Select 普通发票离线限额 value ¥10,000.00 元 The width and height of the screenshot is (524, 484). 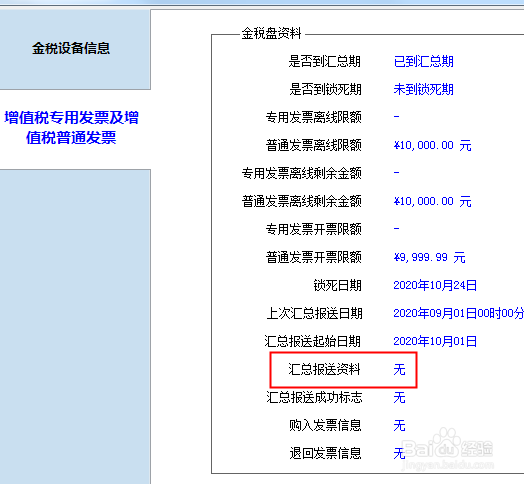432,145
